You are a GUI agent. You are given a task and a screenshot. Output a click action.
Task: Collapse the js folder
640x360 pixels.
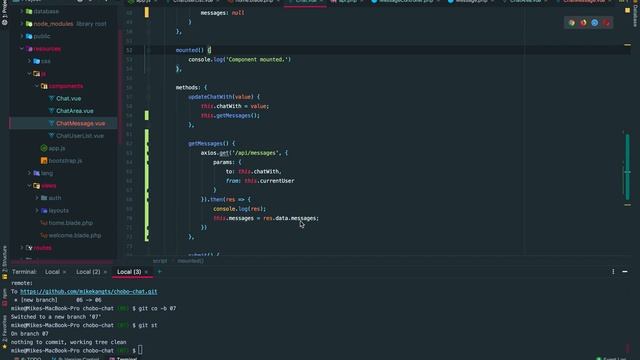click(x=29, y=73)
